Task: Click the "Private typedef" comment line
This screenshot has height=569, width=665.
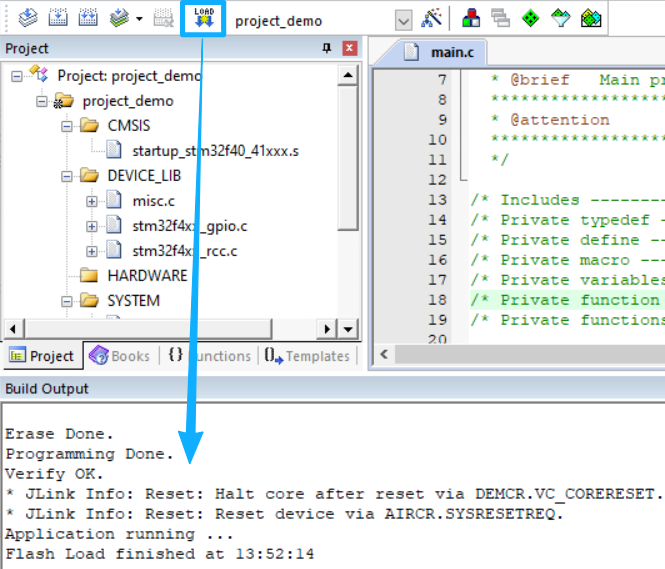Action: [x=575, y=220]
